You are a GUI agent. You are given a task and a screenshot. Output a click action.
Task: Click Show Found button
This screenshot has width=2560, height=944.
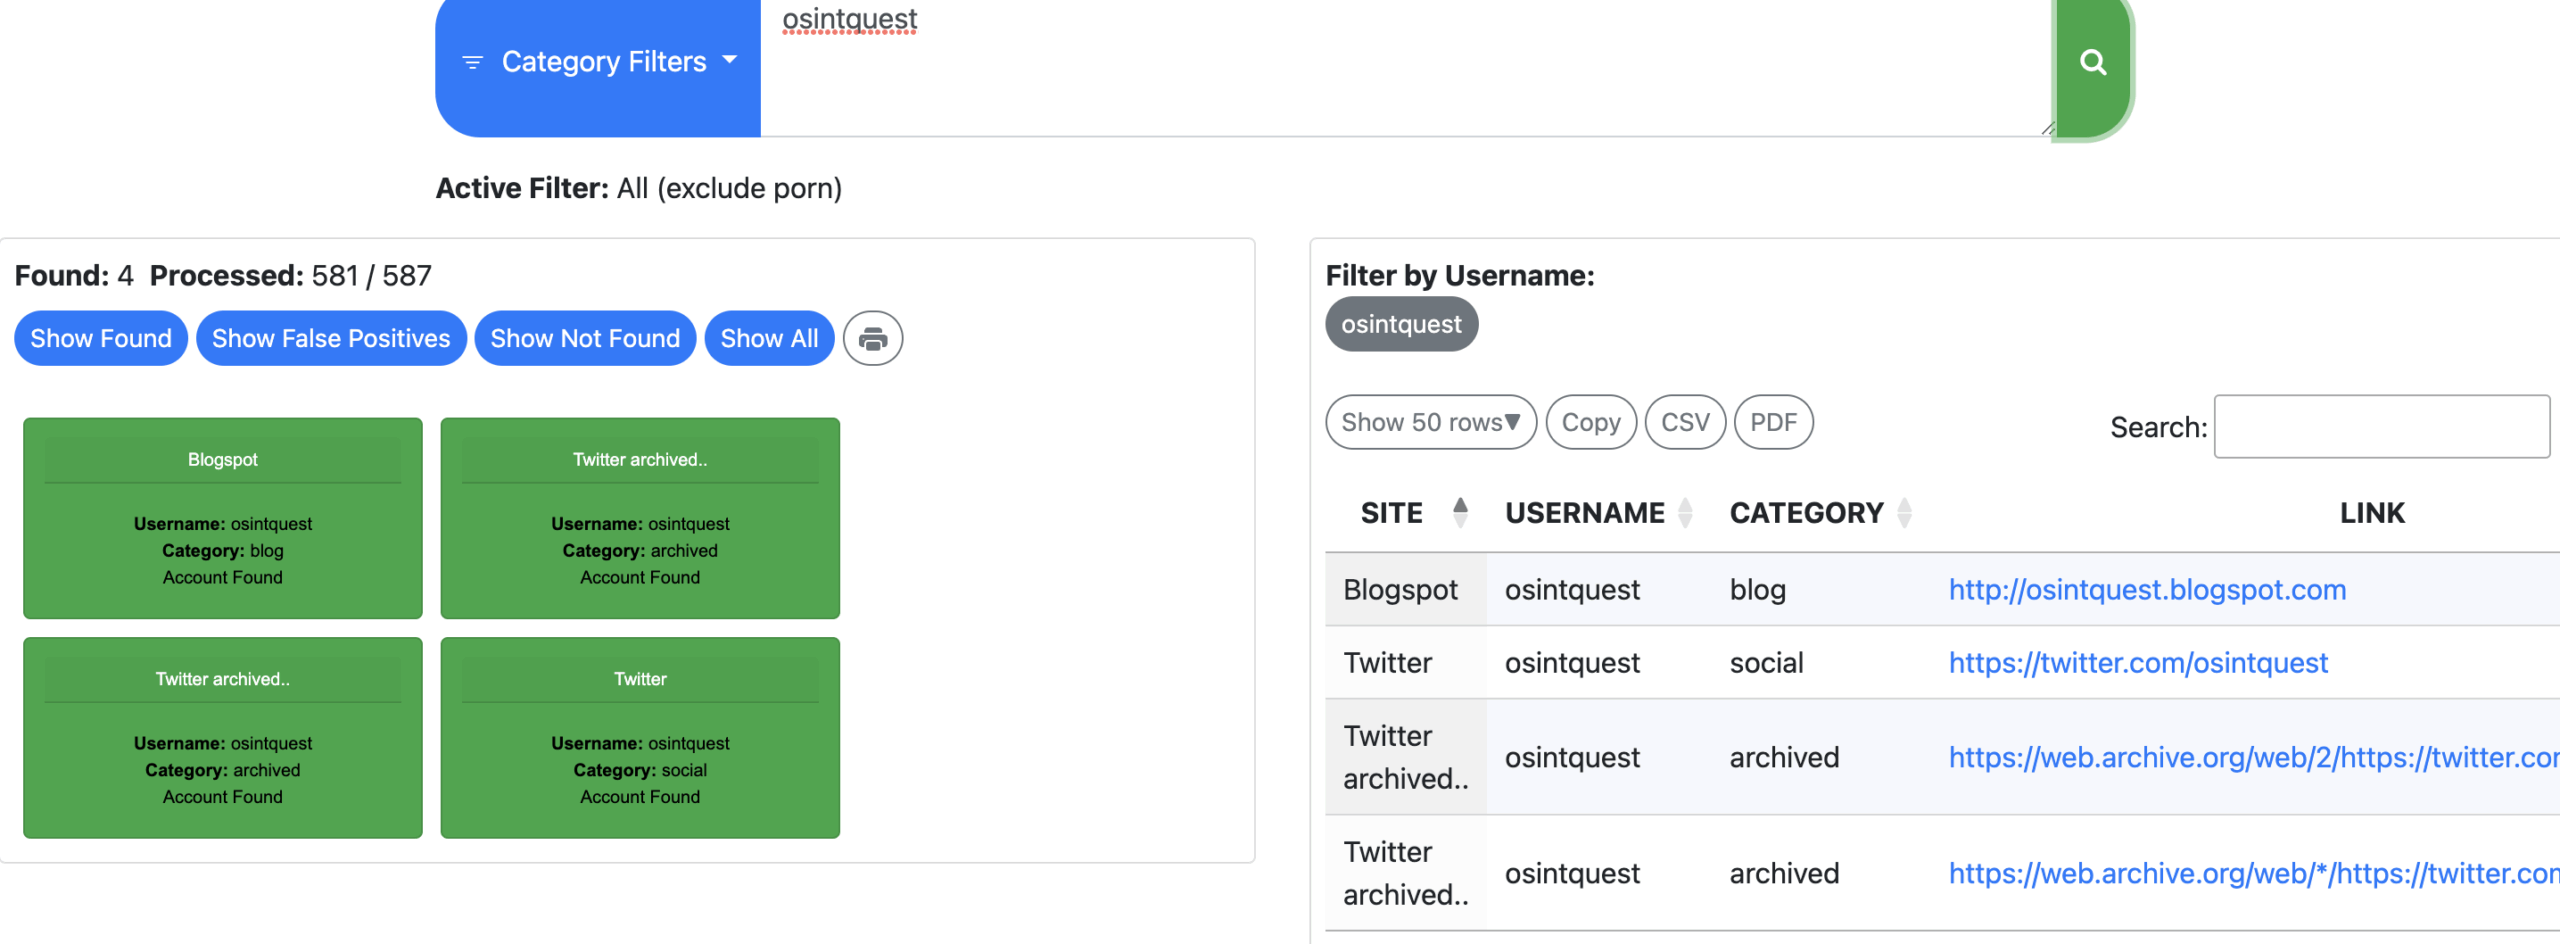(101, 339)
